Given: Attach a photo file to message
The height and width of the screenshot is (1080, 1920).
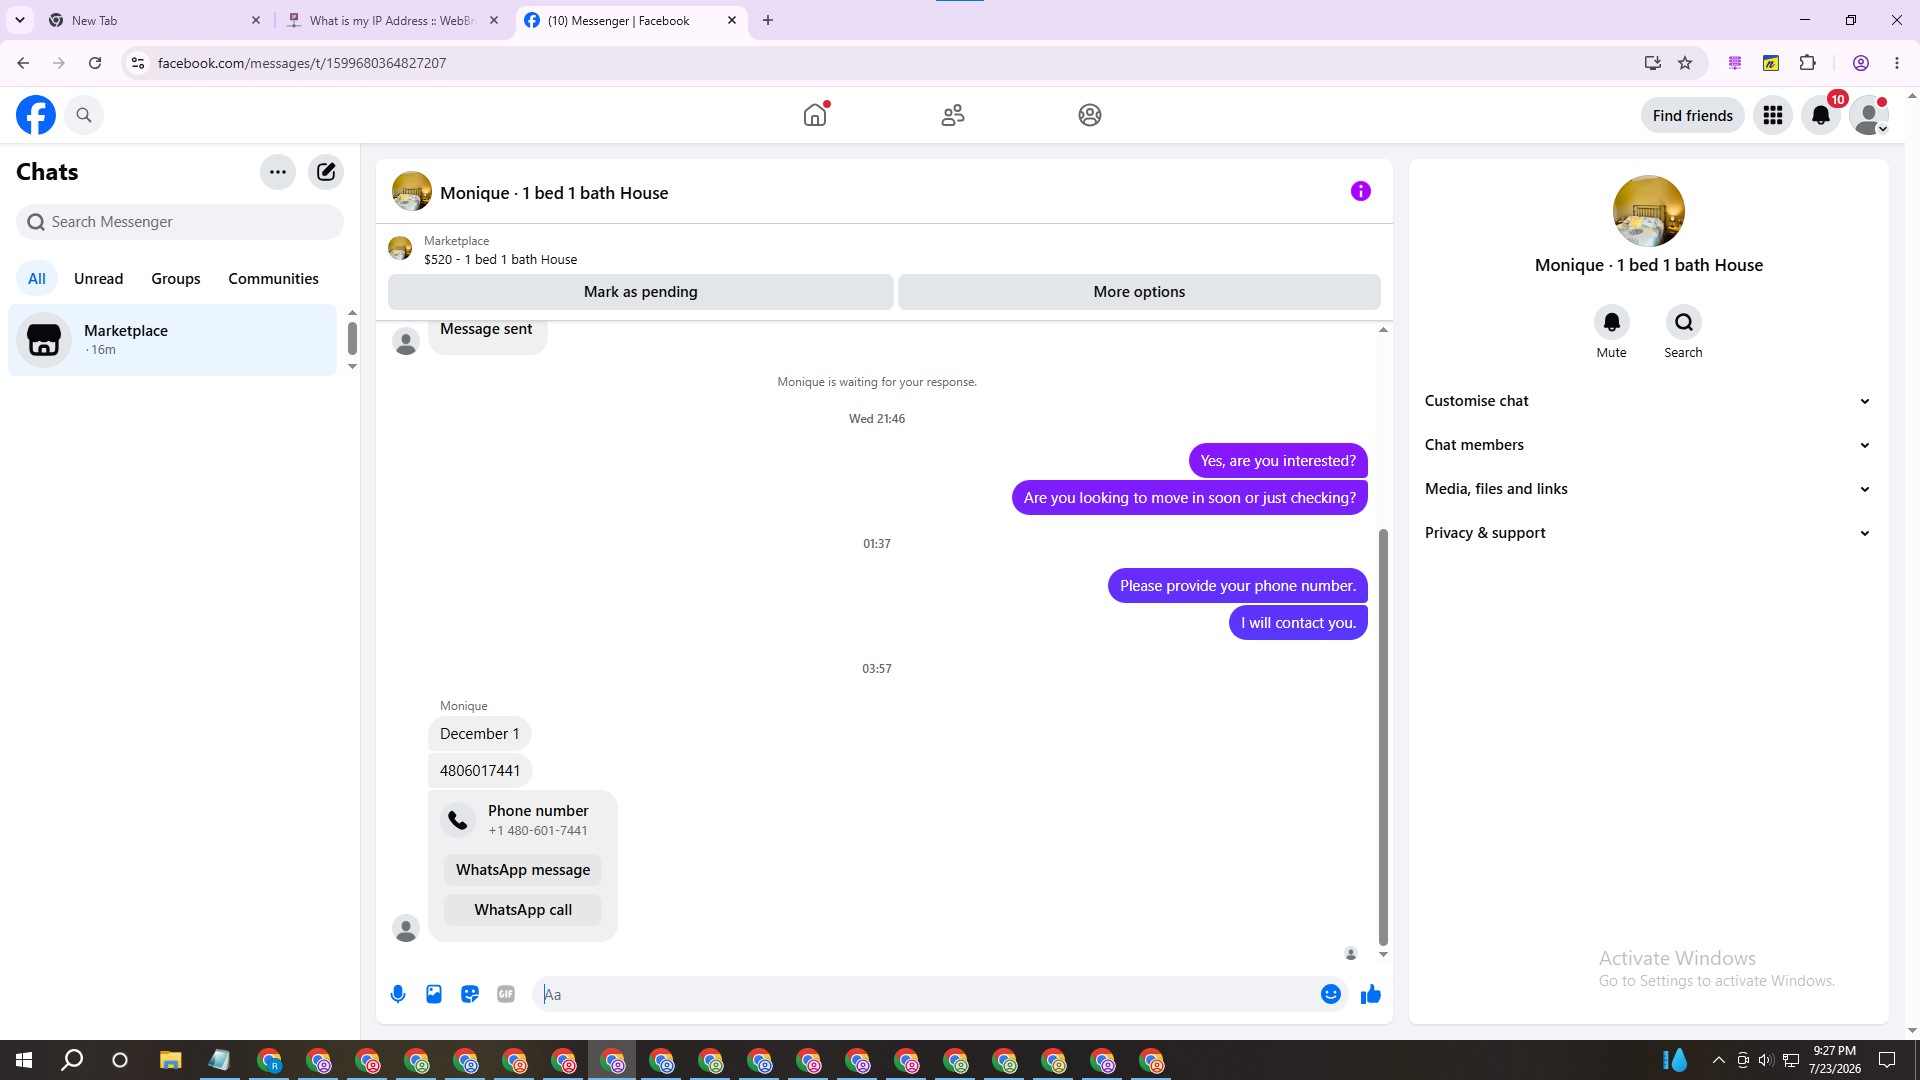Looking at the screenshot, I should click(434, 994).
